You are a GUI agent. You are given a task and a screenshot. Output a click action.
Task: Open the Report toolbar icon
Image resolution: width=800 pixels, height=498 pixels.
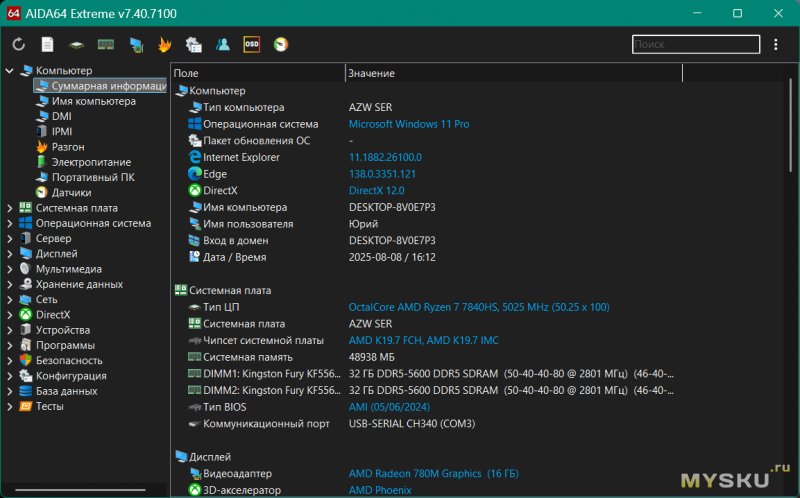pos(47,44)
